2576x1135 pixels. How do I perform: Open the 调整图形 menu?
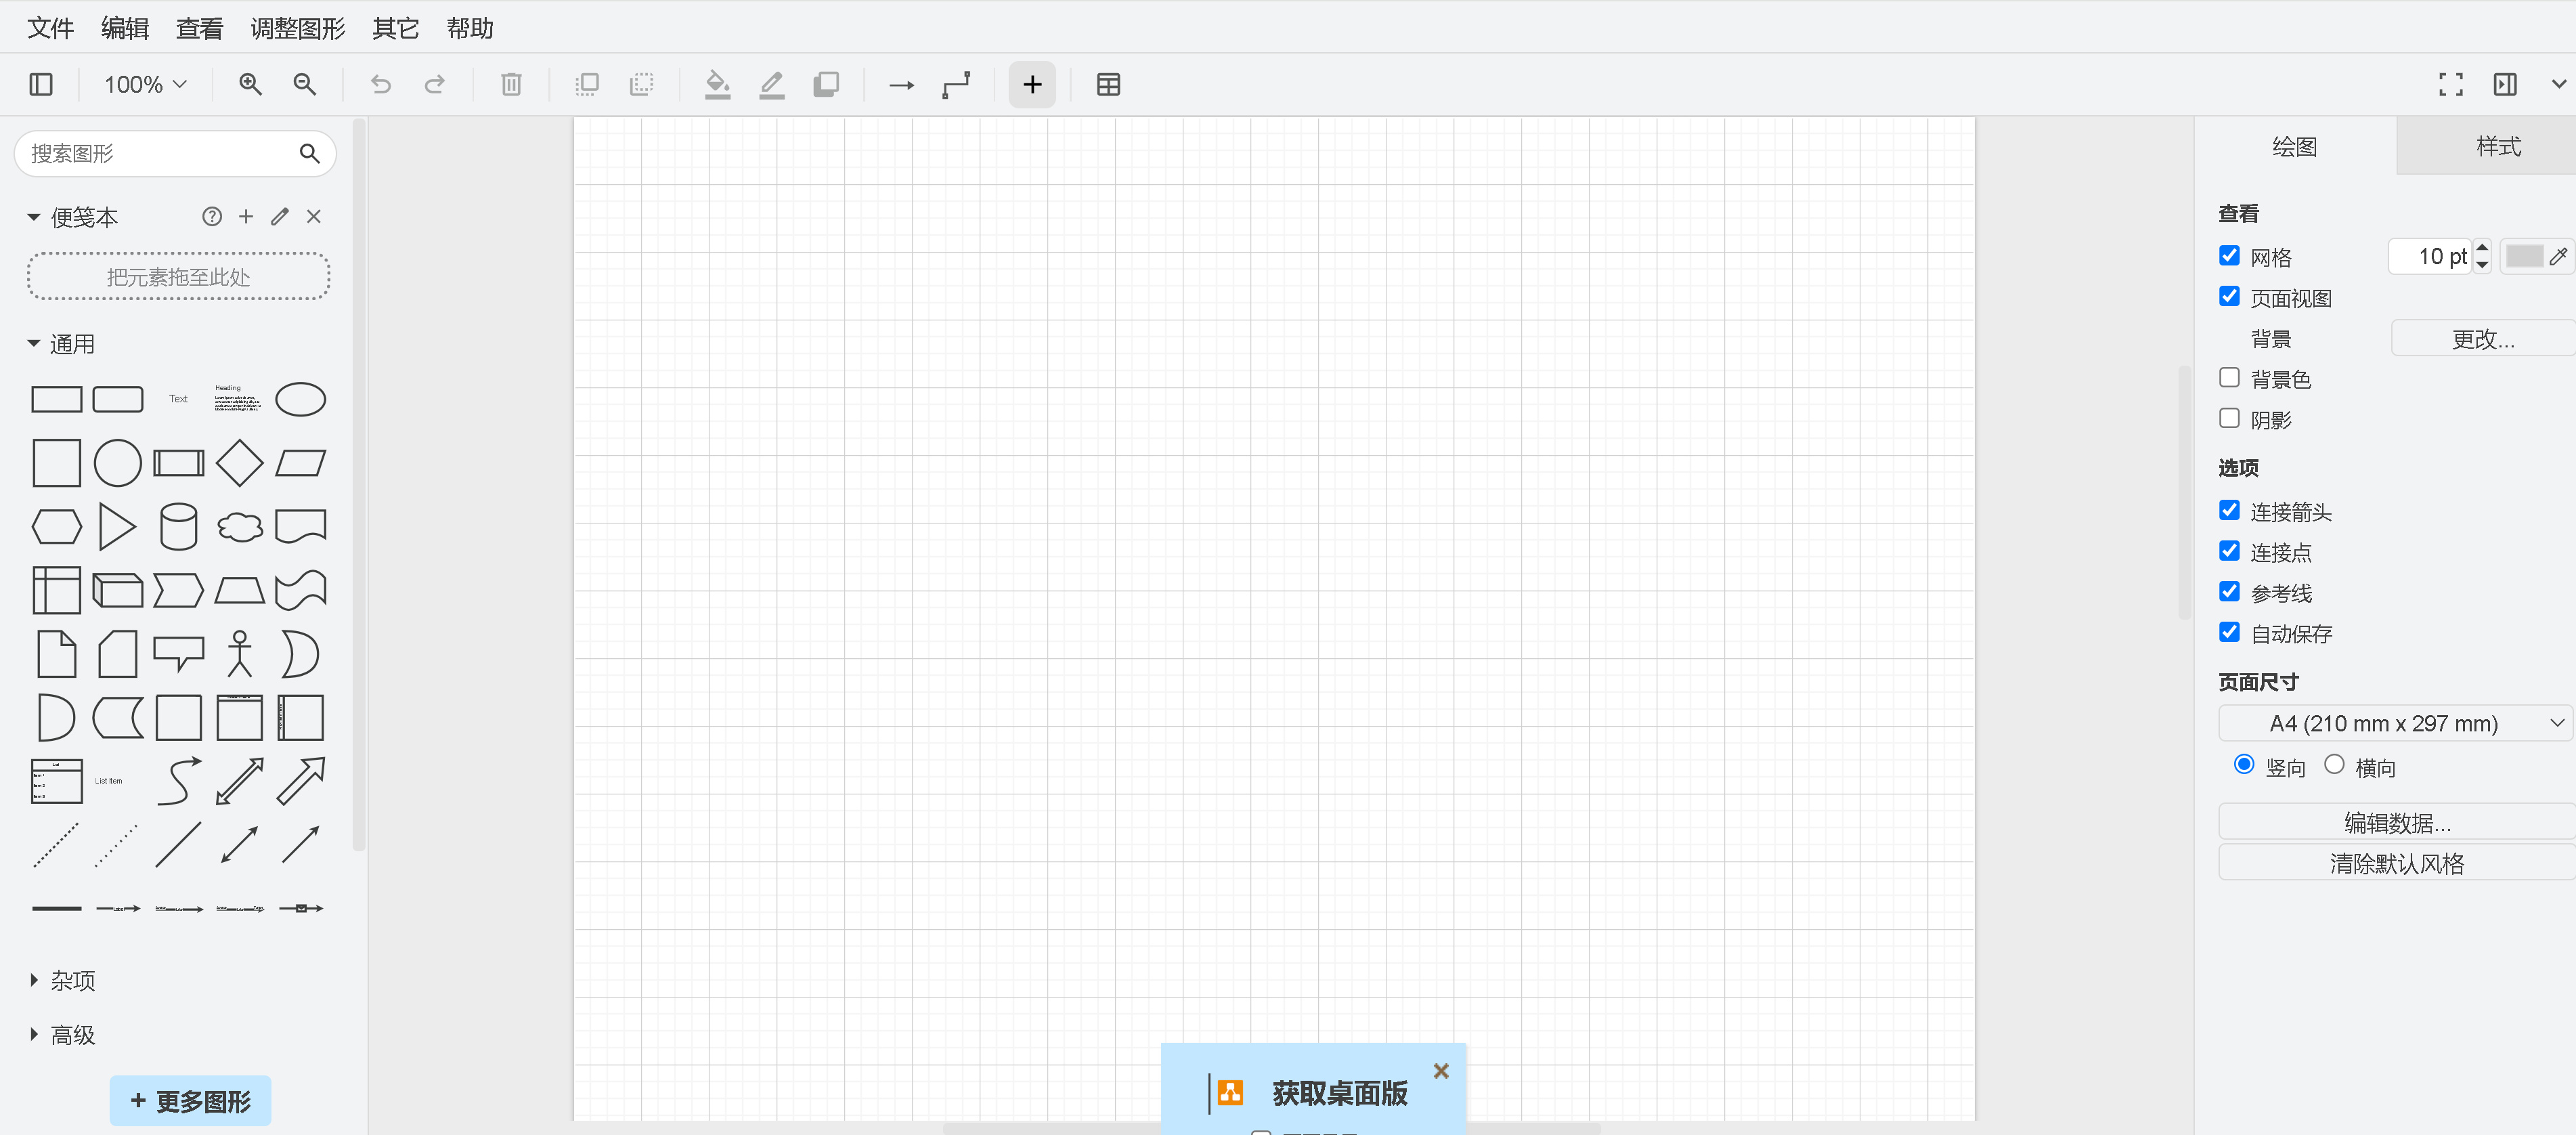point(297,28)
